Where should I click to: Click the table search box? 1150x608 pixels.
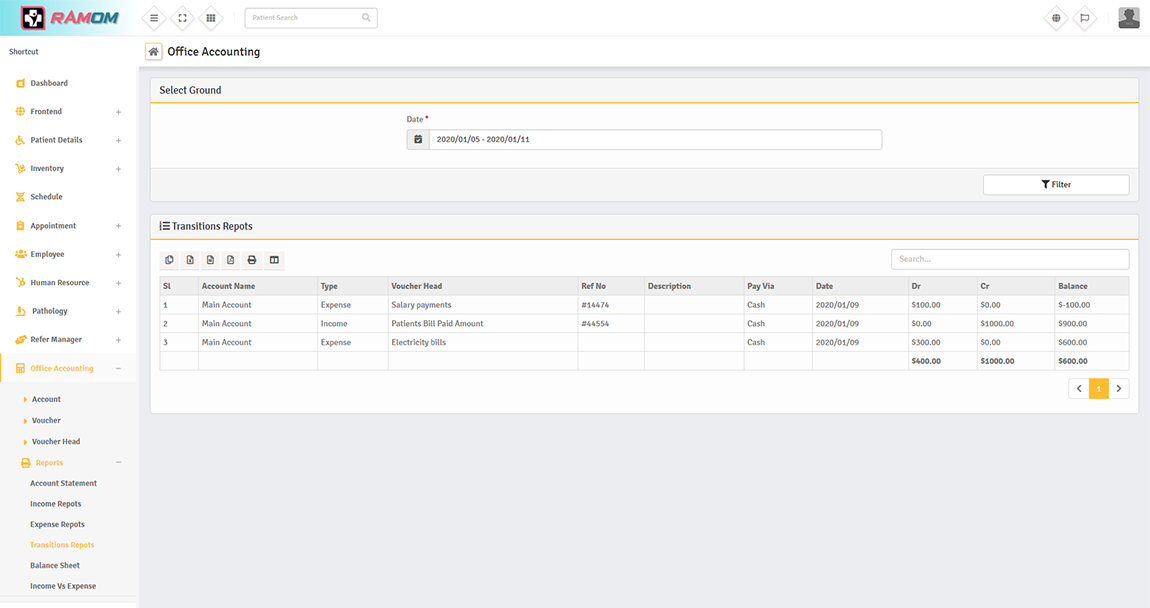1009,259
